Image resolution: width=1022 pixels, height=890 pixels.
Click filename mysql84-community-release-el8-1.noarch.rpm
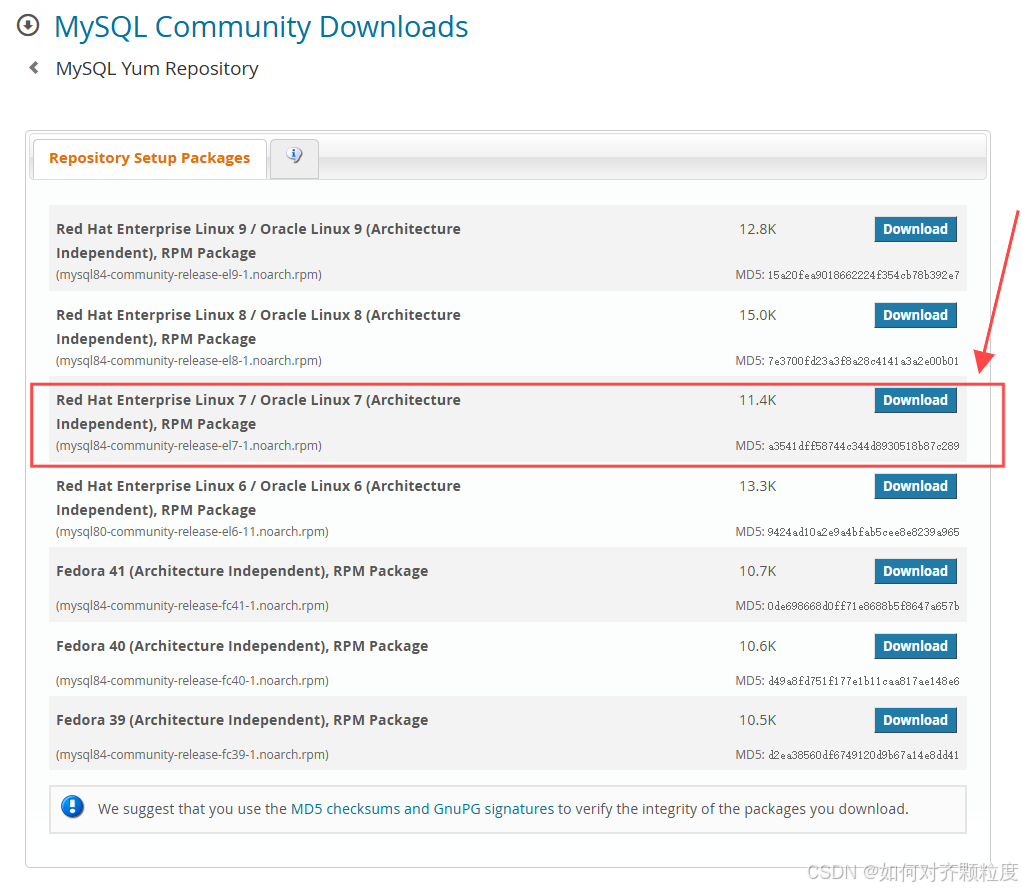189,361
